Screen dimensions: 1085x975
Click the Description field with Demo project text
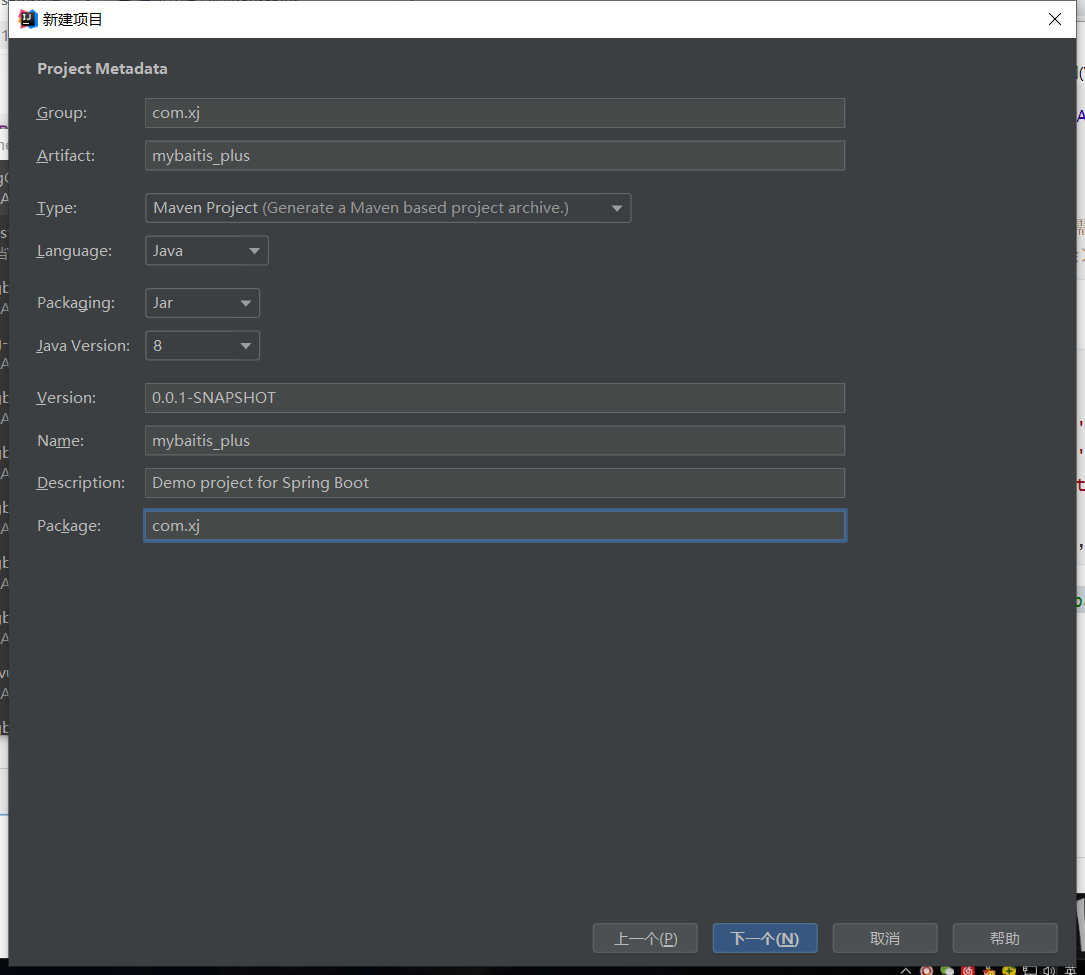click(495, 483)
